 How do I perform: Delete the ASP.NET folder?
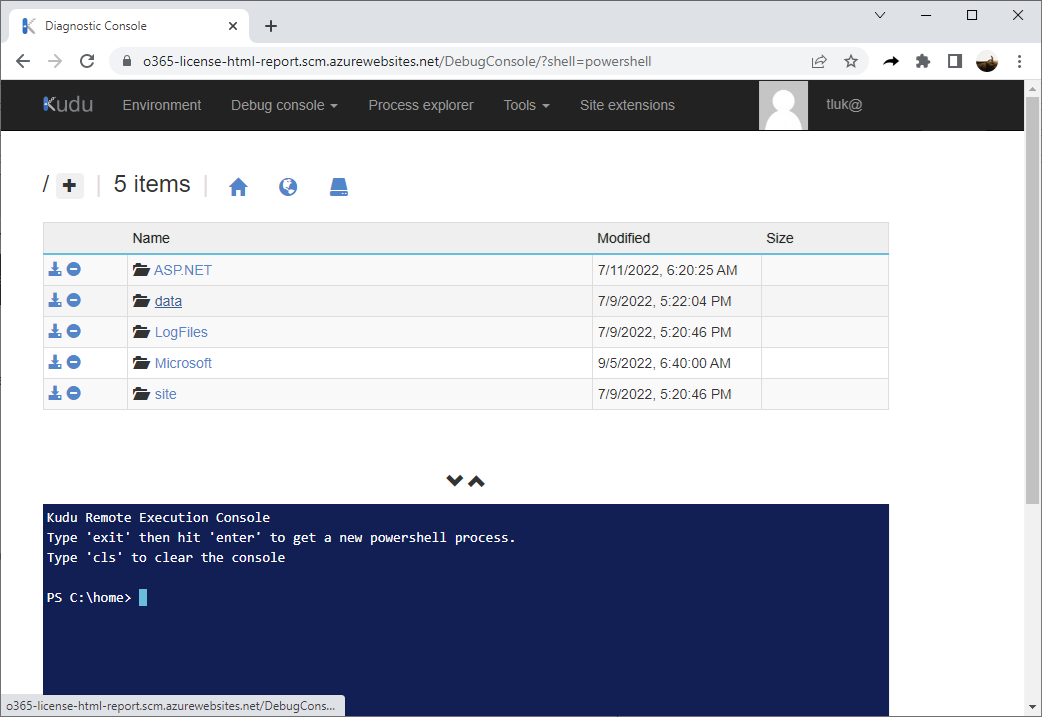coord(74,269)
